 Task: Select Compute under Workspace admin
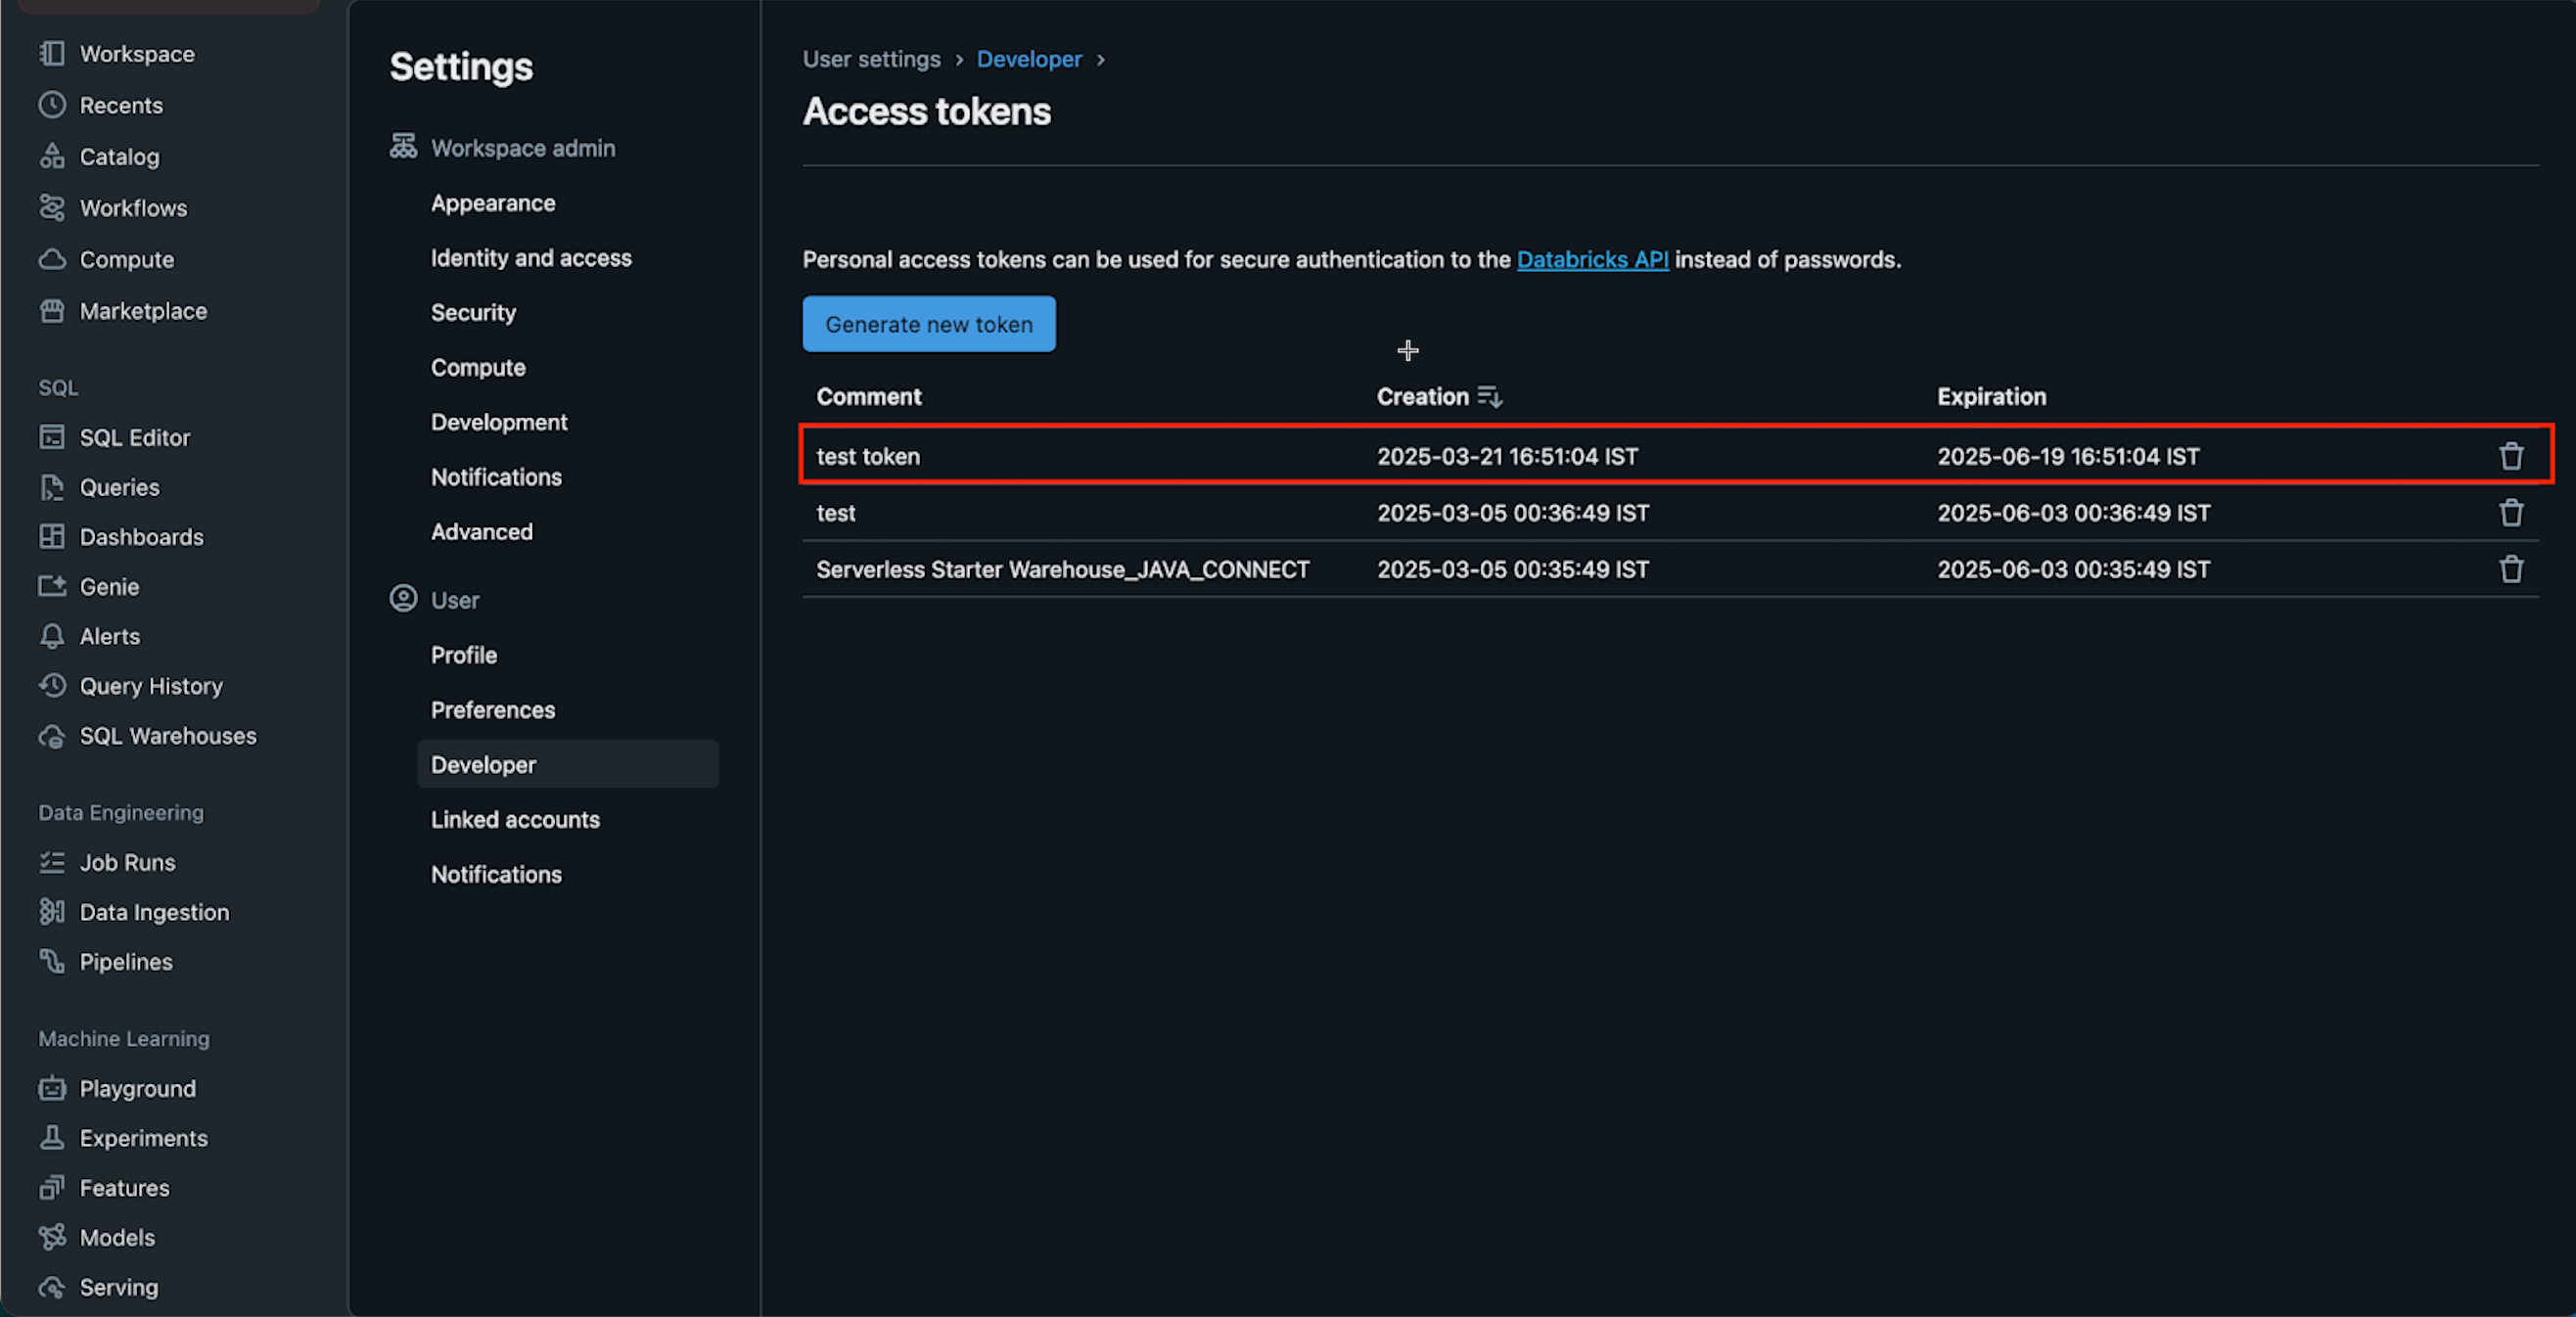pyautogui.click(x=478, y=368)
